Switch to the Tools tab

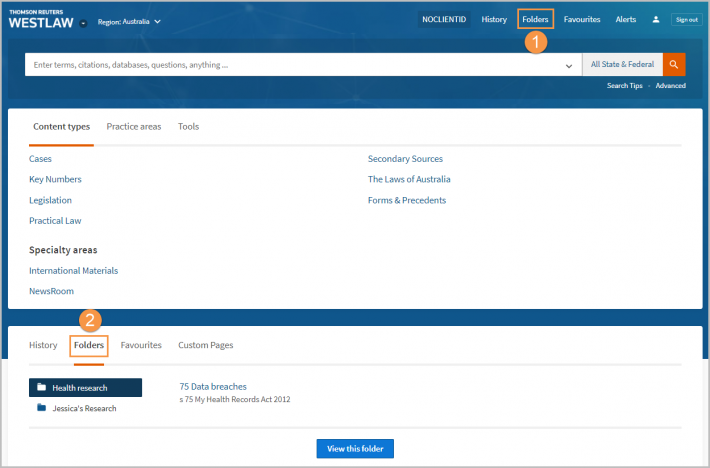point(188,127)
